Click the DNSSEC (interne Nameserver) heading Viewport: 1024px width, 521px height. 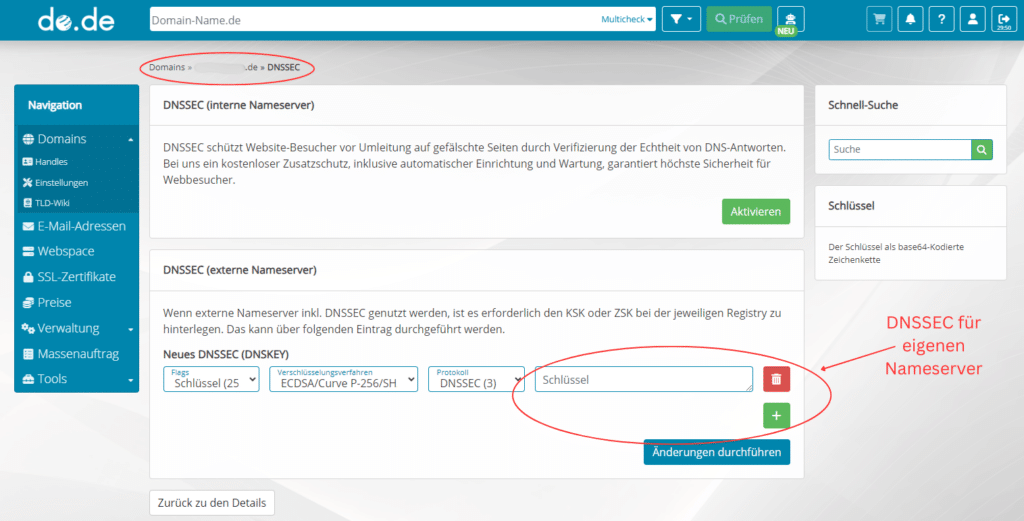pos(238,105)
